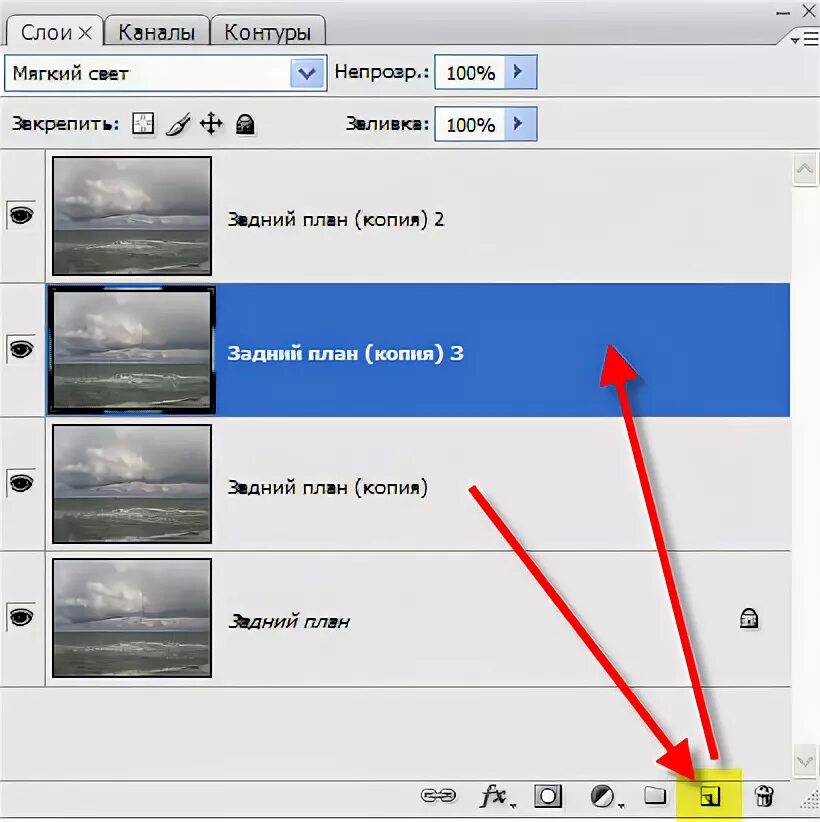Select the italic Задний план layer name
Viewport: 820px width, 822px height.
pyautogui.click(x=289, y=621)
